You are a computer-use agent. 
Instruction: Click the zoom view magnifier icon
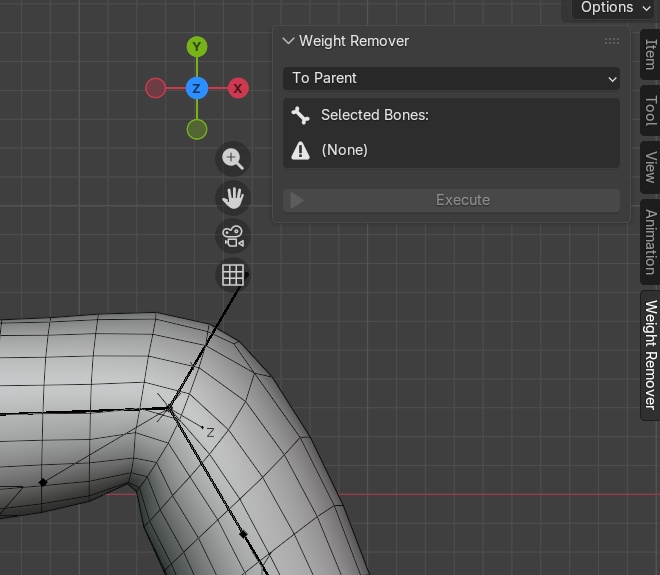[x=233, y=159]
